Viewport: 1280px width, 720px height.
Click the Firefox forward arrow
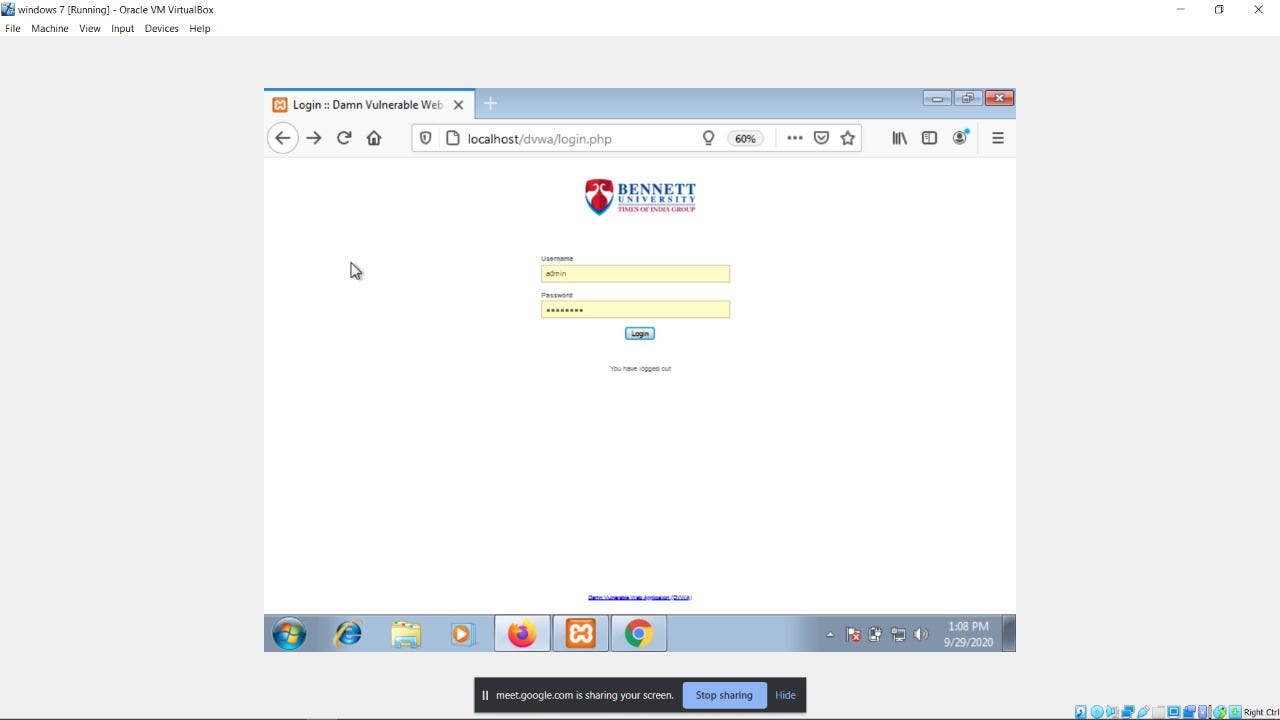314,138
